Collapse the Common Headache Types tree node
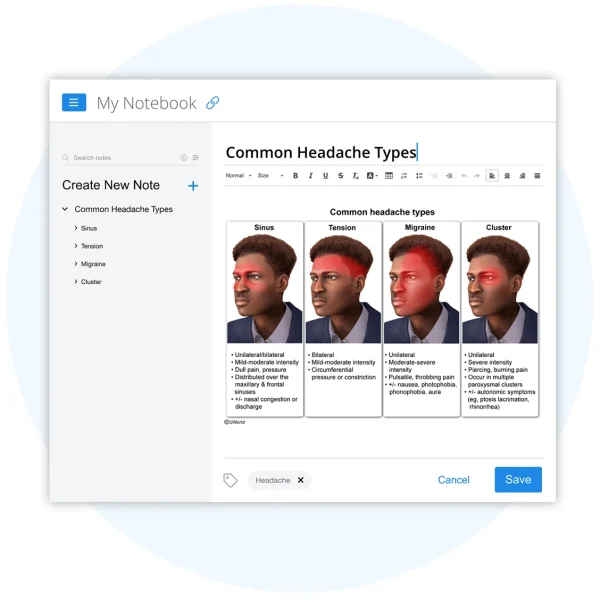Viewport: 600px width, 600px height. point(65,209)
